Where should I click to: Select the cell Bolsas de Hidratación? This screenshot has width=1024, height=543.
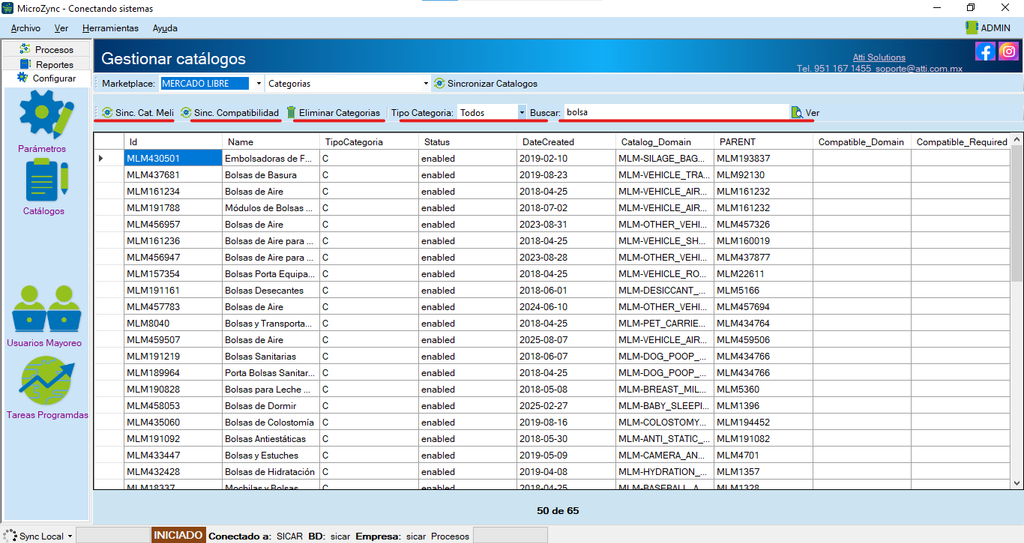[270, 472]
